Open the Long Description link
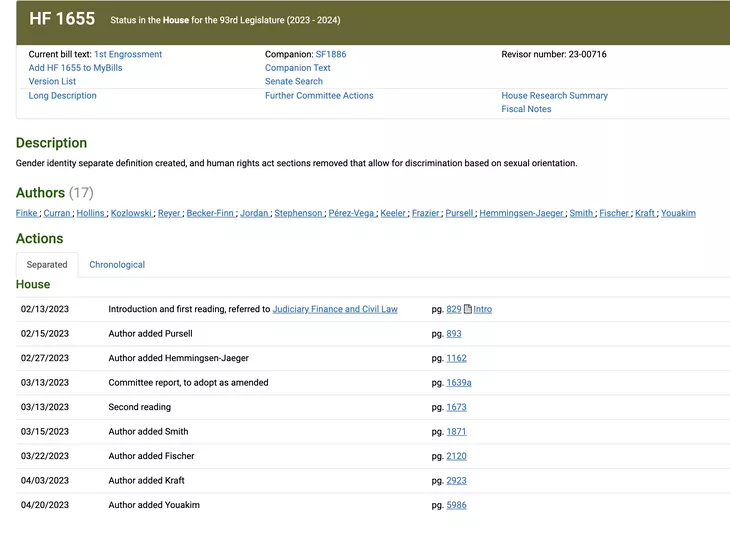Screen dimensions: 730x538 [62, 95]
